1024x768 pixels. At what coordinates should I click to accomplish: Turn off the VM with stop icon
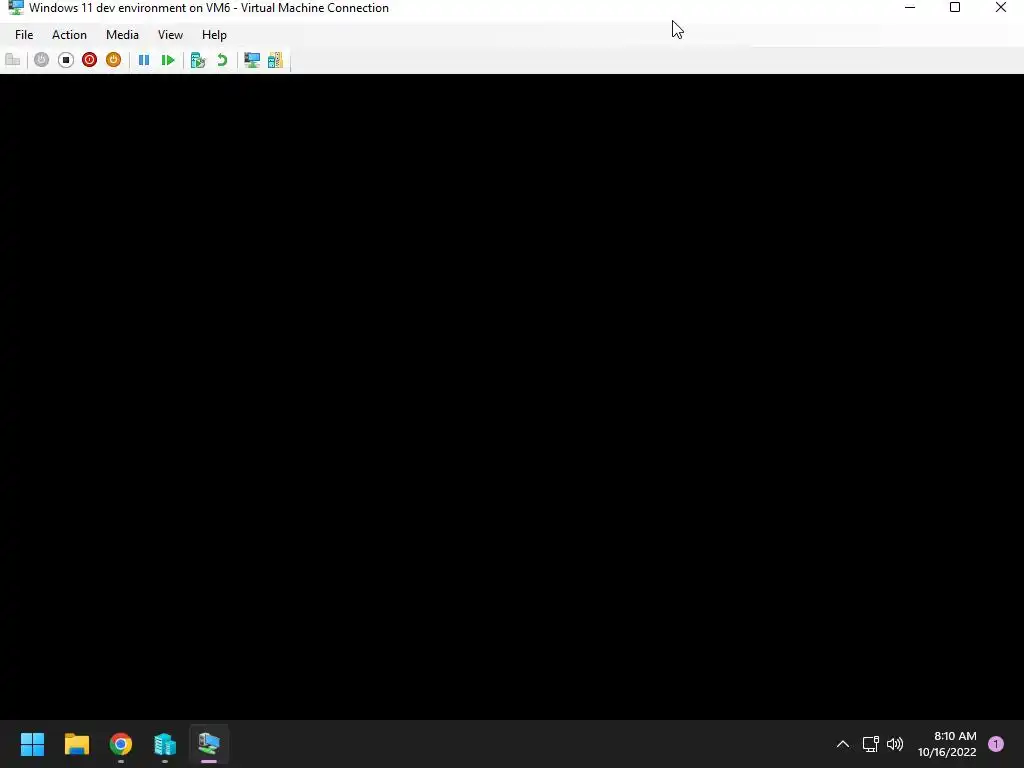click(66, 60)
